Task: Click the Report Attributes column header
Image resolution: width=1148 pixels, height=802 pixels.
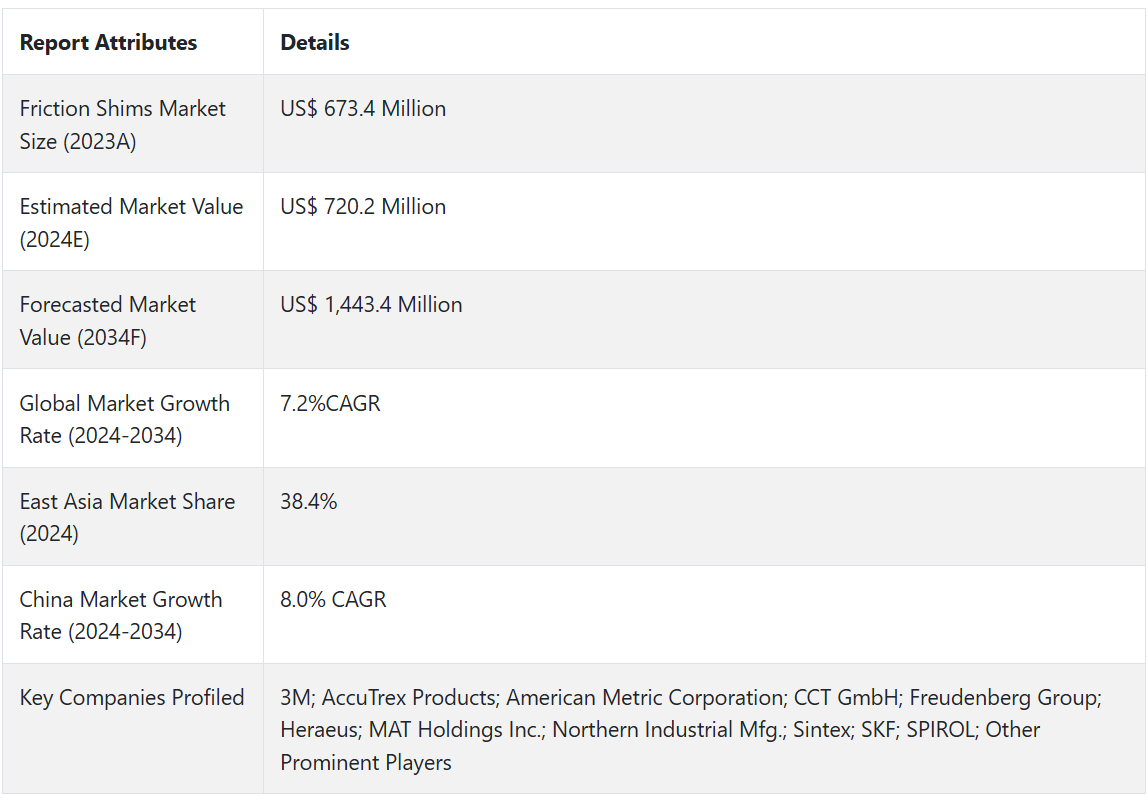Action: [x=108, y=43]
